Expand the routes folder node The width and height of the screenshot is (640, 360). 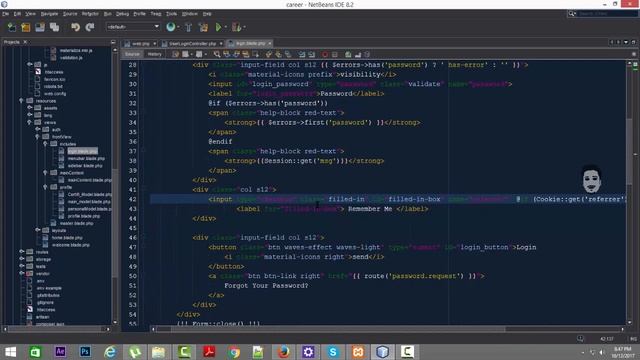[21, 252]
